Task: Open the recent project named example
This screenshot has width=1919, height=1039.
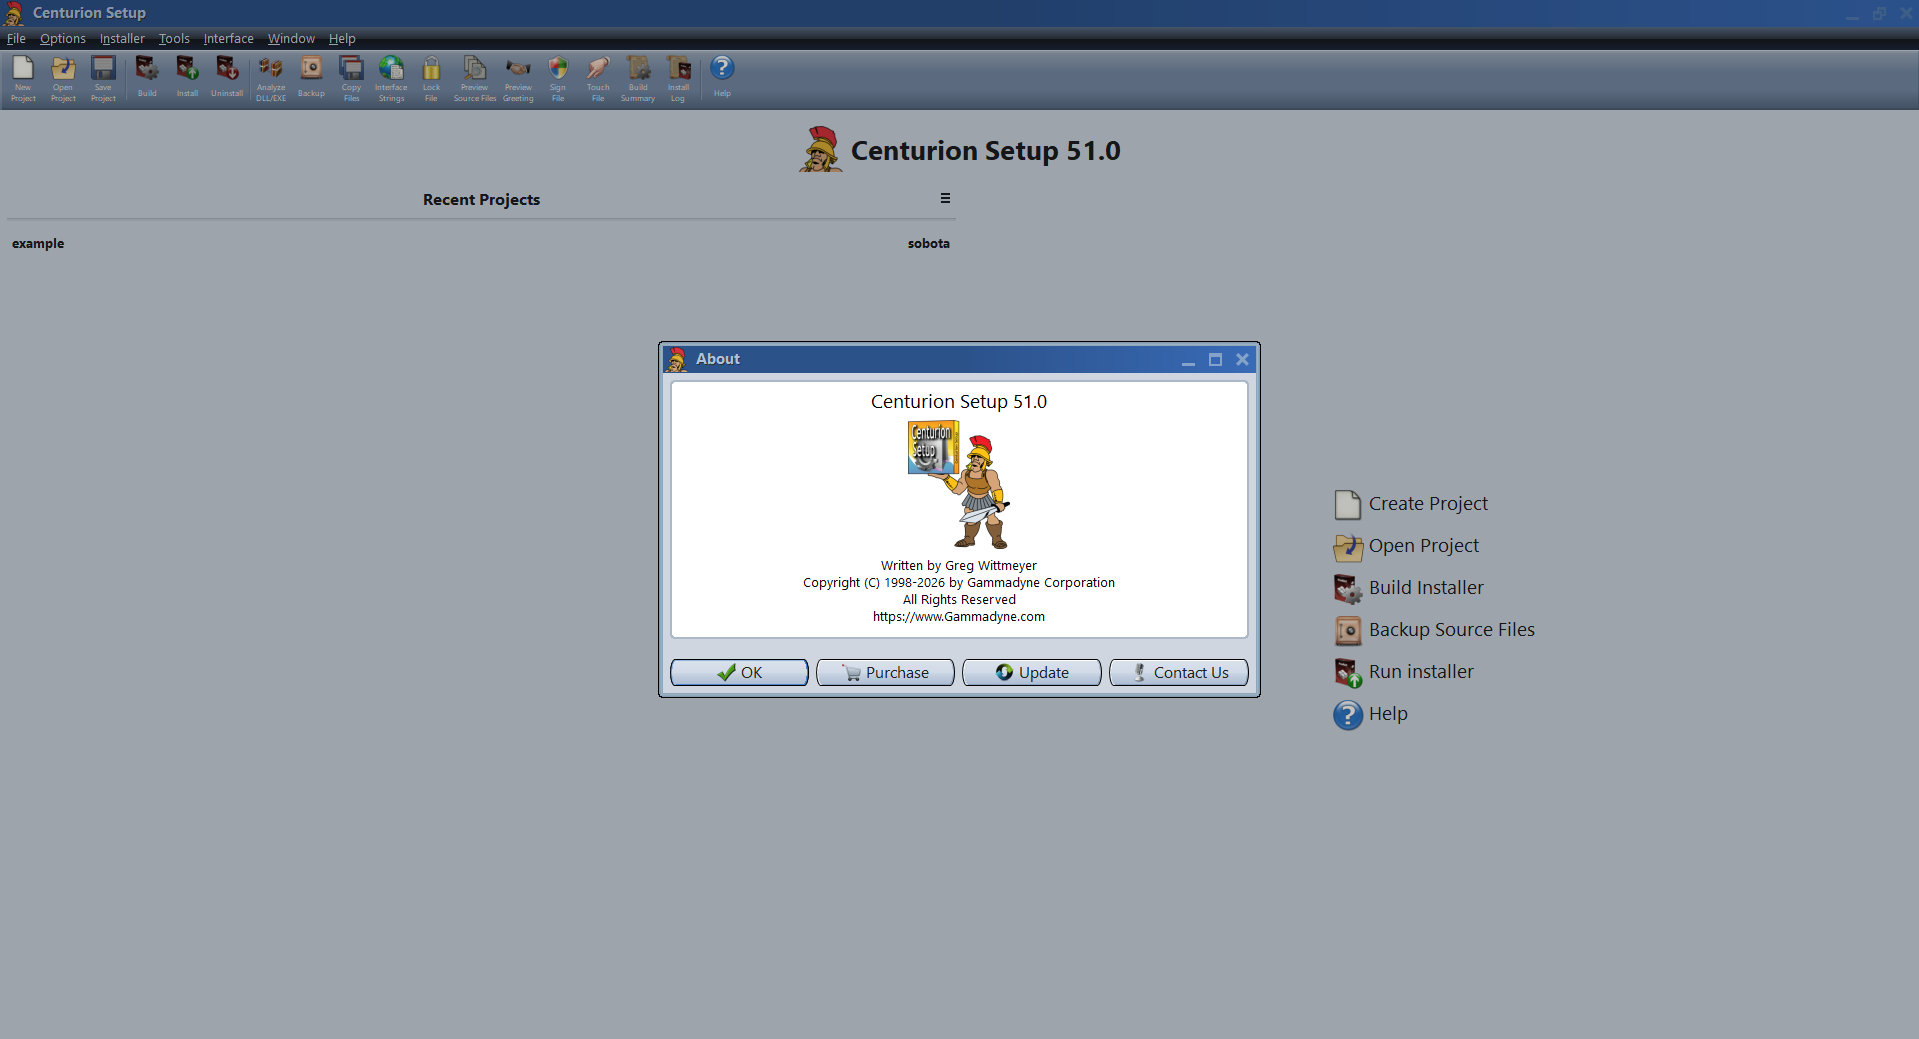Action: 38,243
